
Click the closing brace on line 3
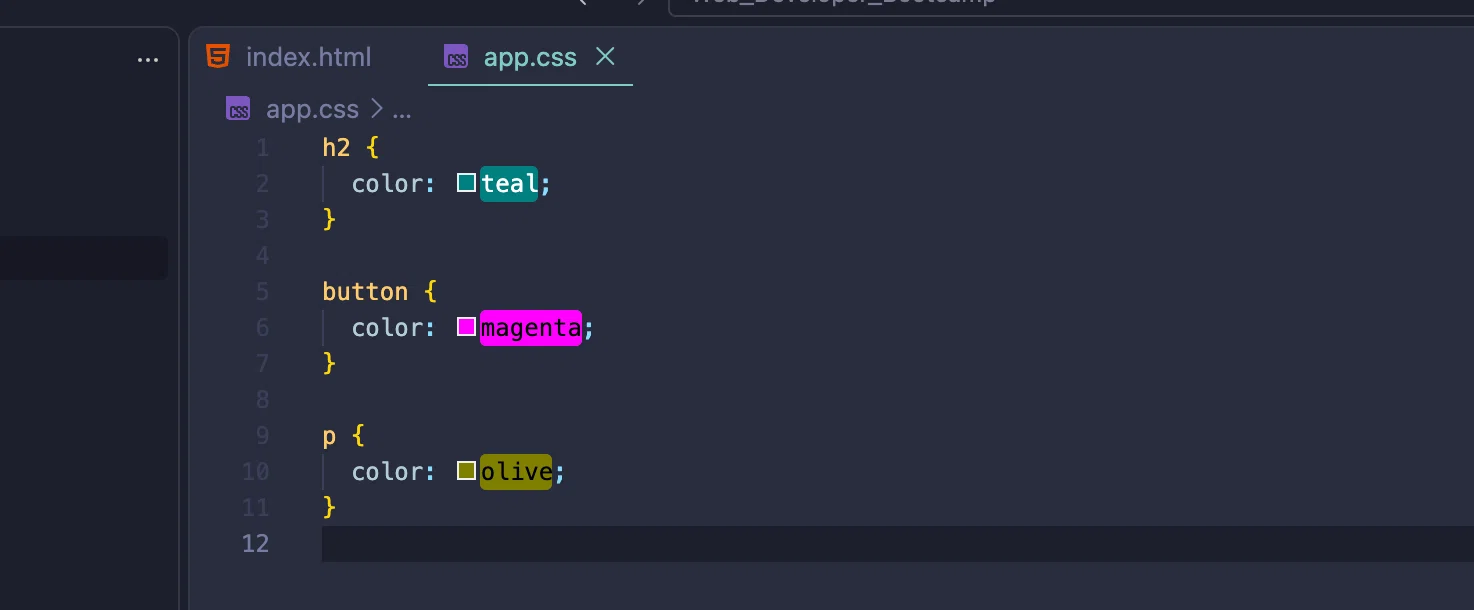[x=329, y=219]
